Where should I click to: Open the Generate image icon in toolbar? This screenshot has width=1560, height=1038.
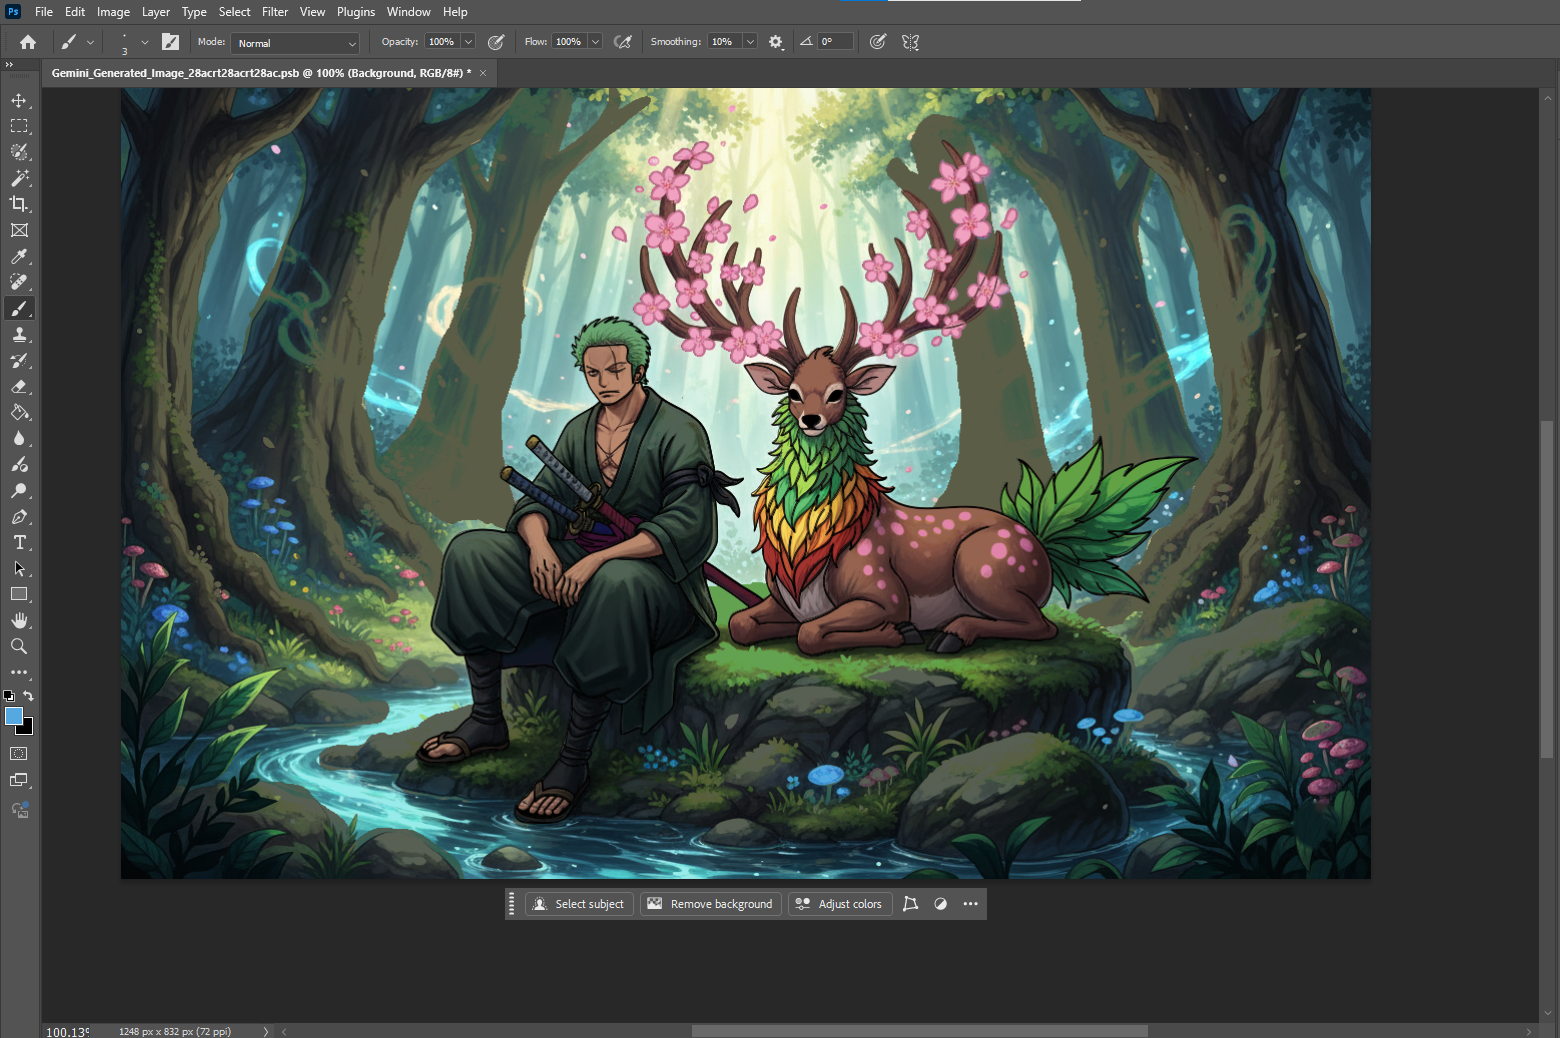pos(19,809)
